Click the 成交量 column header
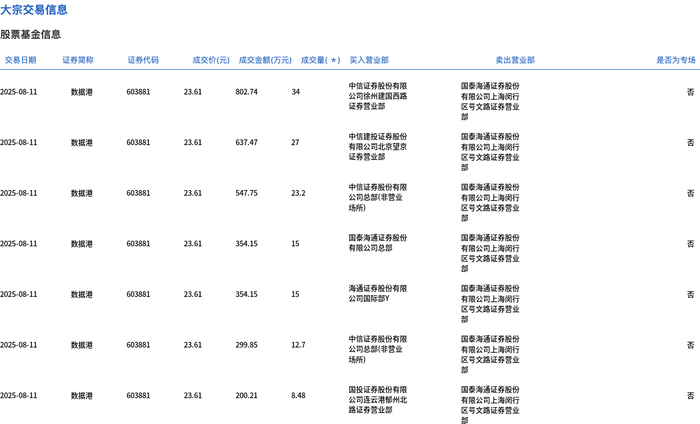The image size is (700, 424). pos(321,60)
